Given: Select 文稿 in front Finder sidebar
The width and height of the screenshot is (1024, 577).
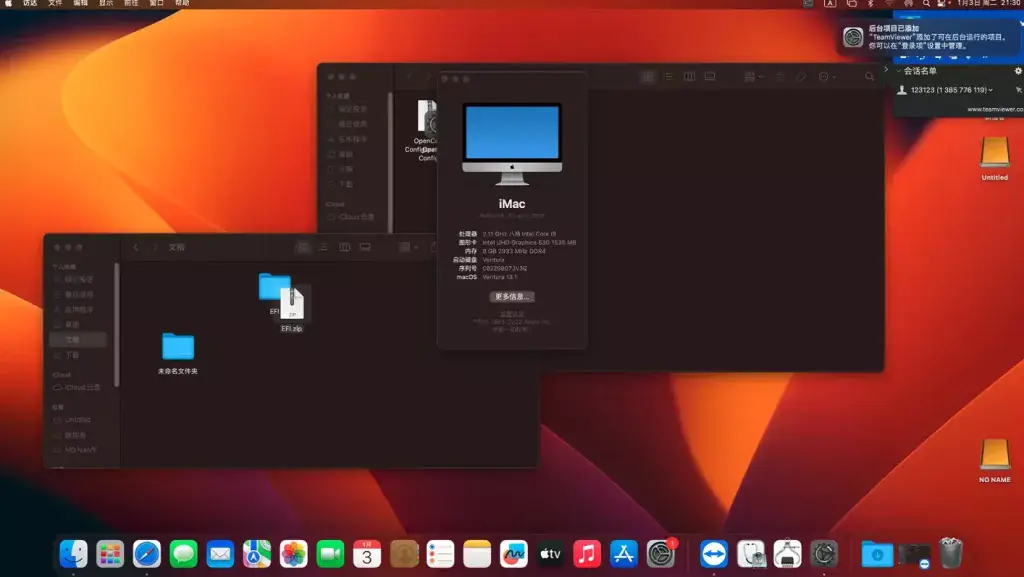Looking at the screenshot, I should 78,339.
